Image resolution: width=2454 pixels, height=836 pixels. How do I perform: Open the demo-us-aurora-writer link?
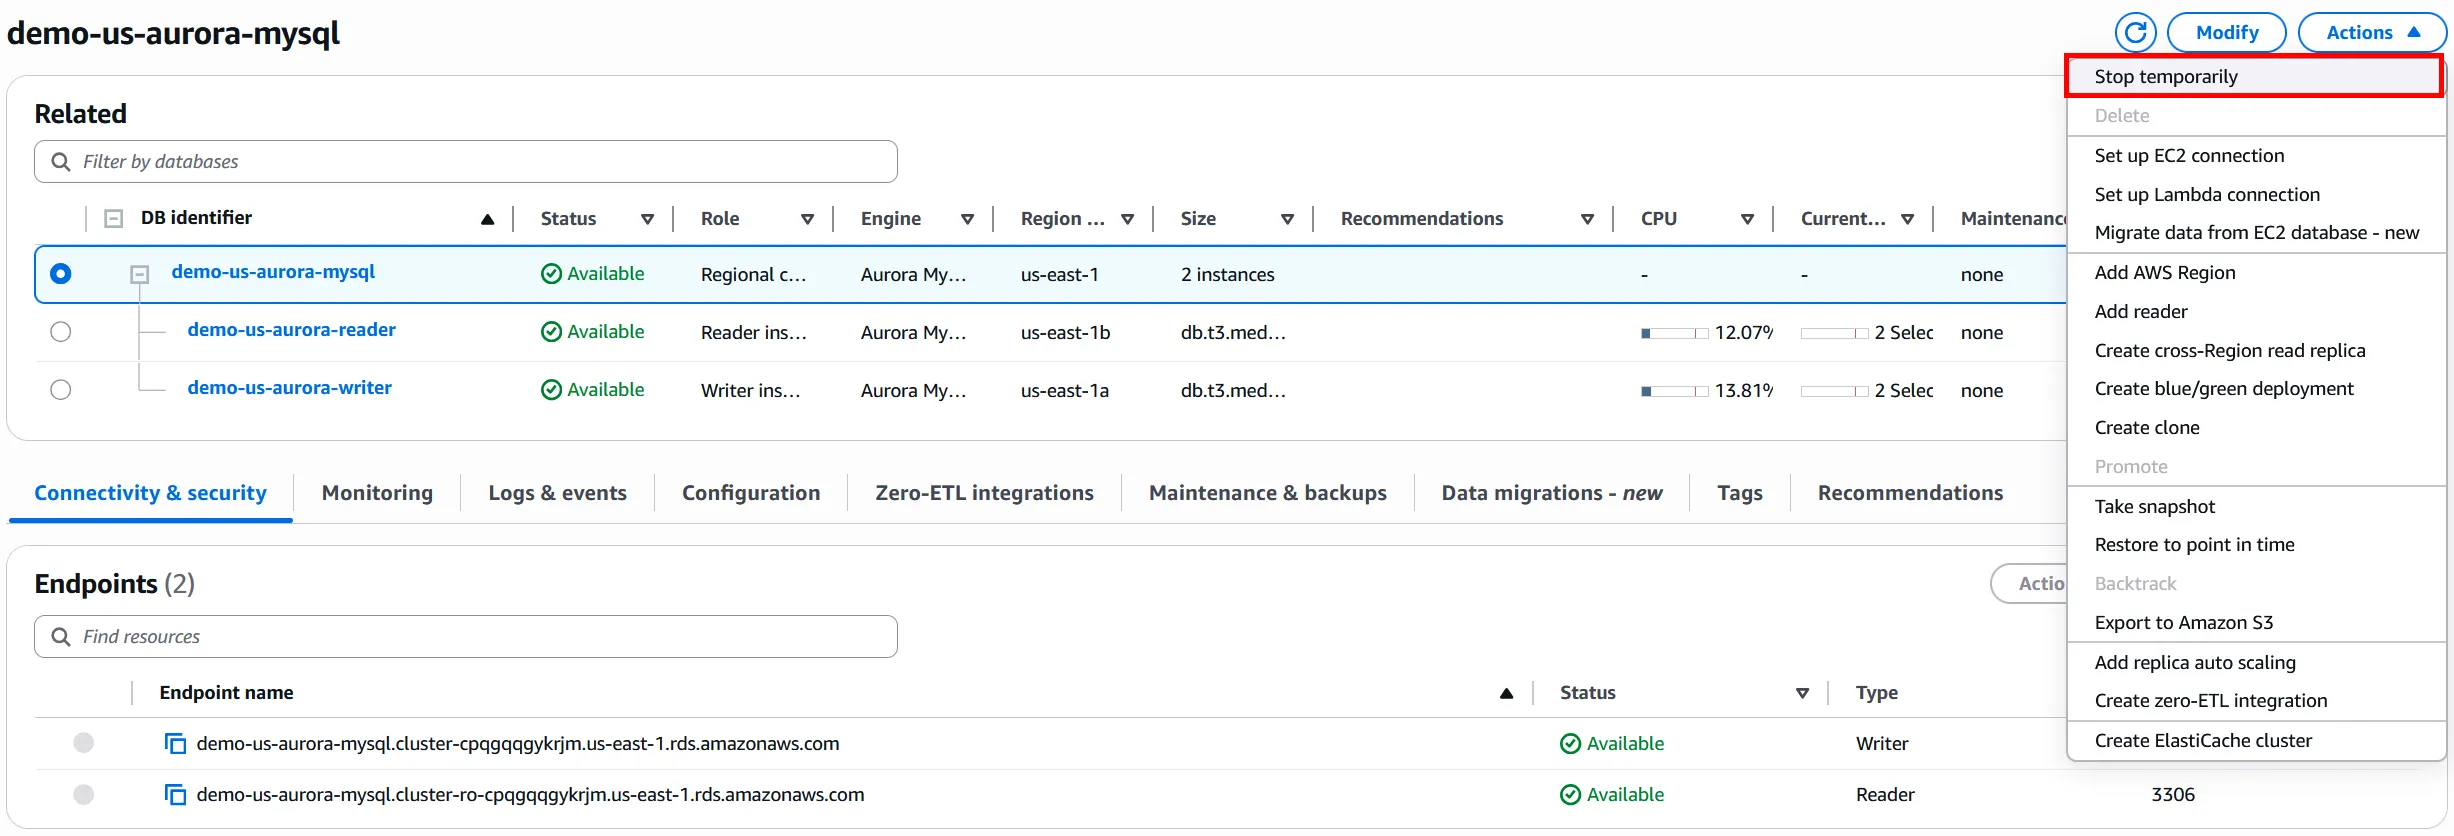289,388
